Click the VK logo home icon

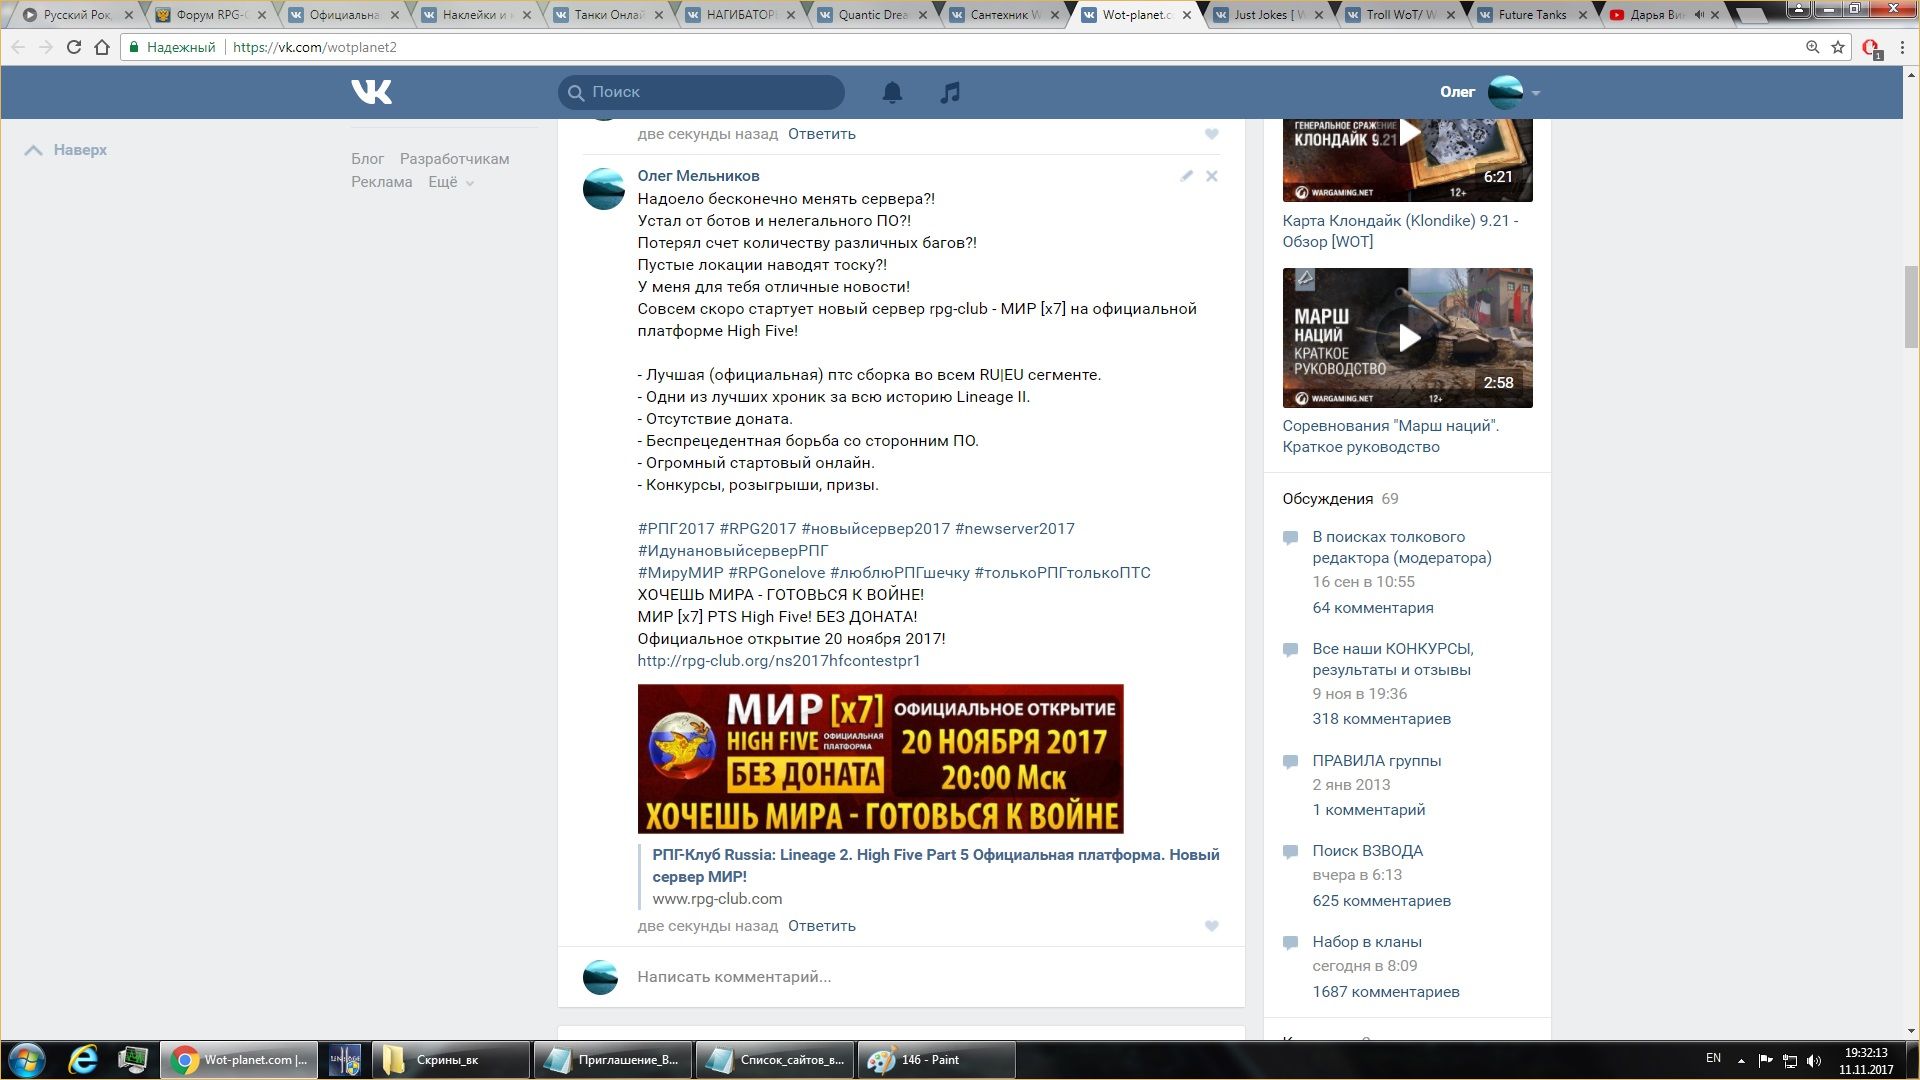pyautogui.click(x=372, y=92)
